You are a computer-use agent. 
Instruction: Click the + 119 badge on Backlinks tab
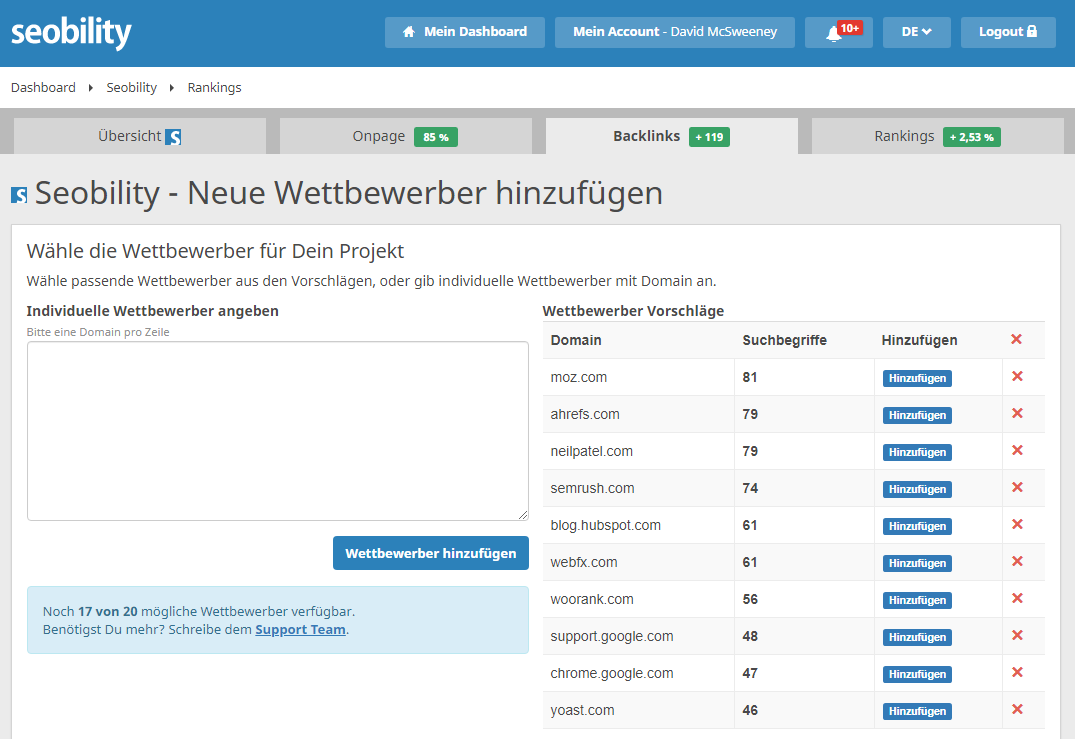coord(710,137)
